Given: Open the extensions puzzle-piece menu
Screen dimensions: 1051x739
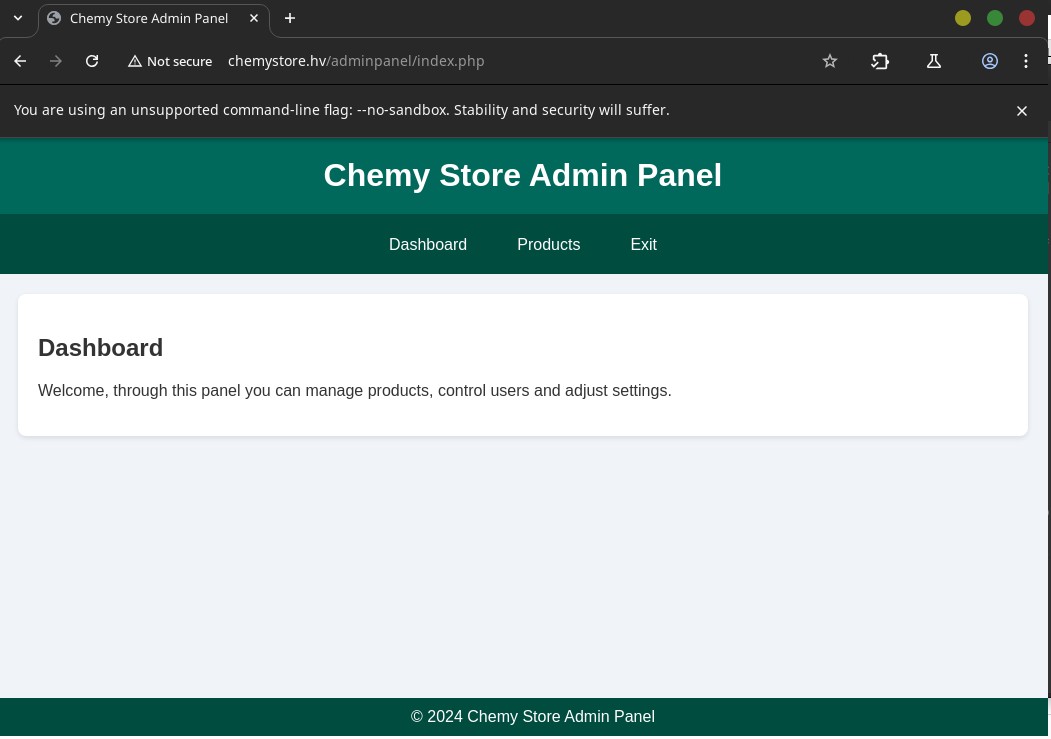Looking at the screenshot, I should [x=881, y=61].
